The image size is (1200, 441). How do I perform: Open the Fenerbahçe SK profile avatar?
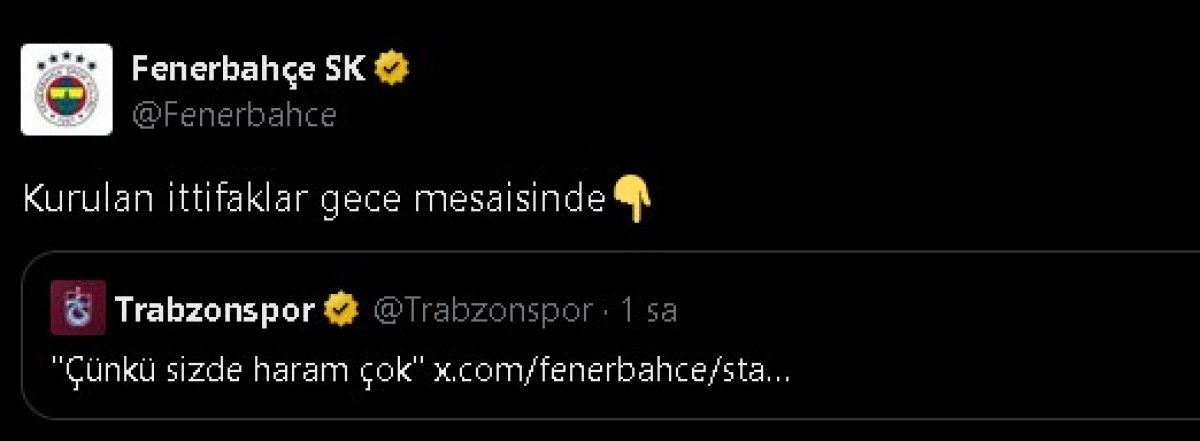[x=66, y=89]
